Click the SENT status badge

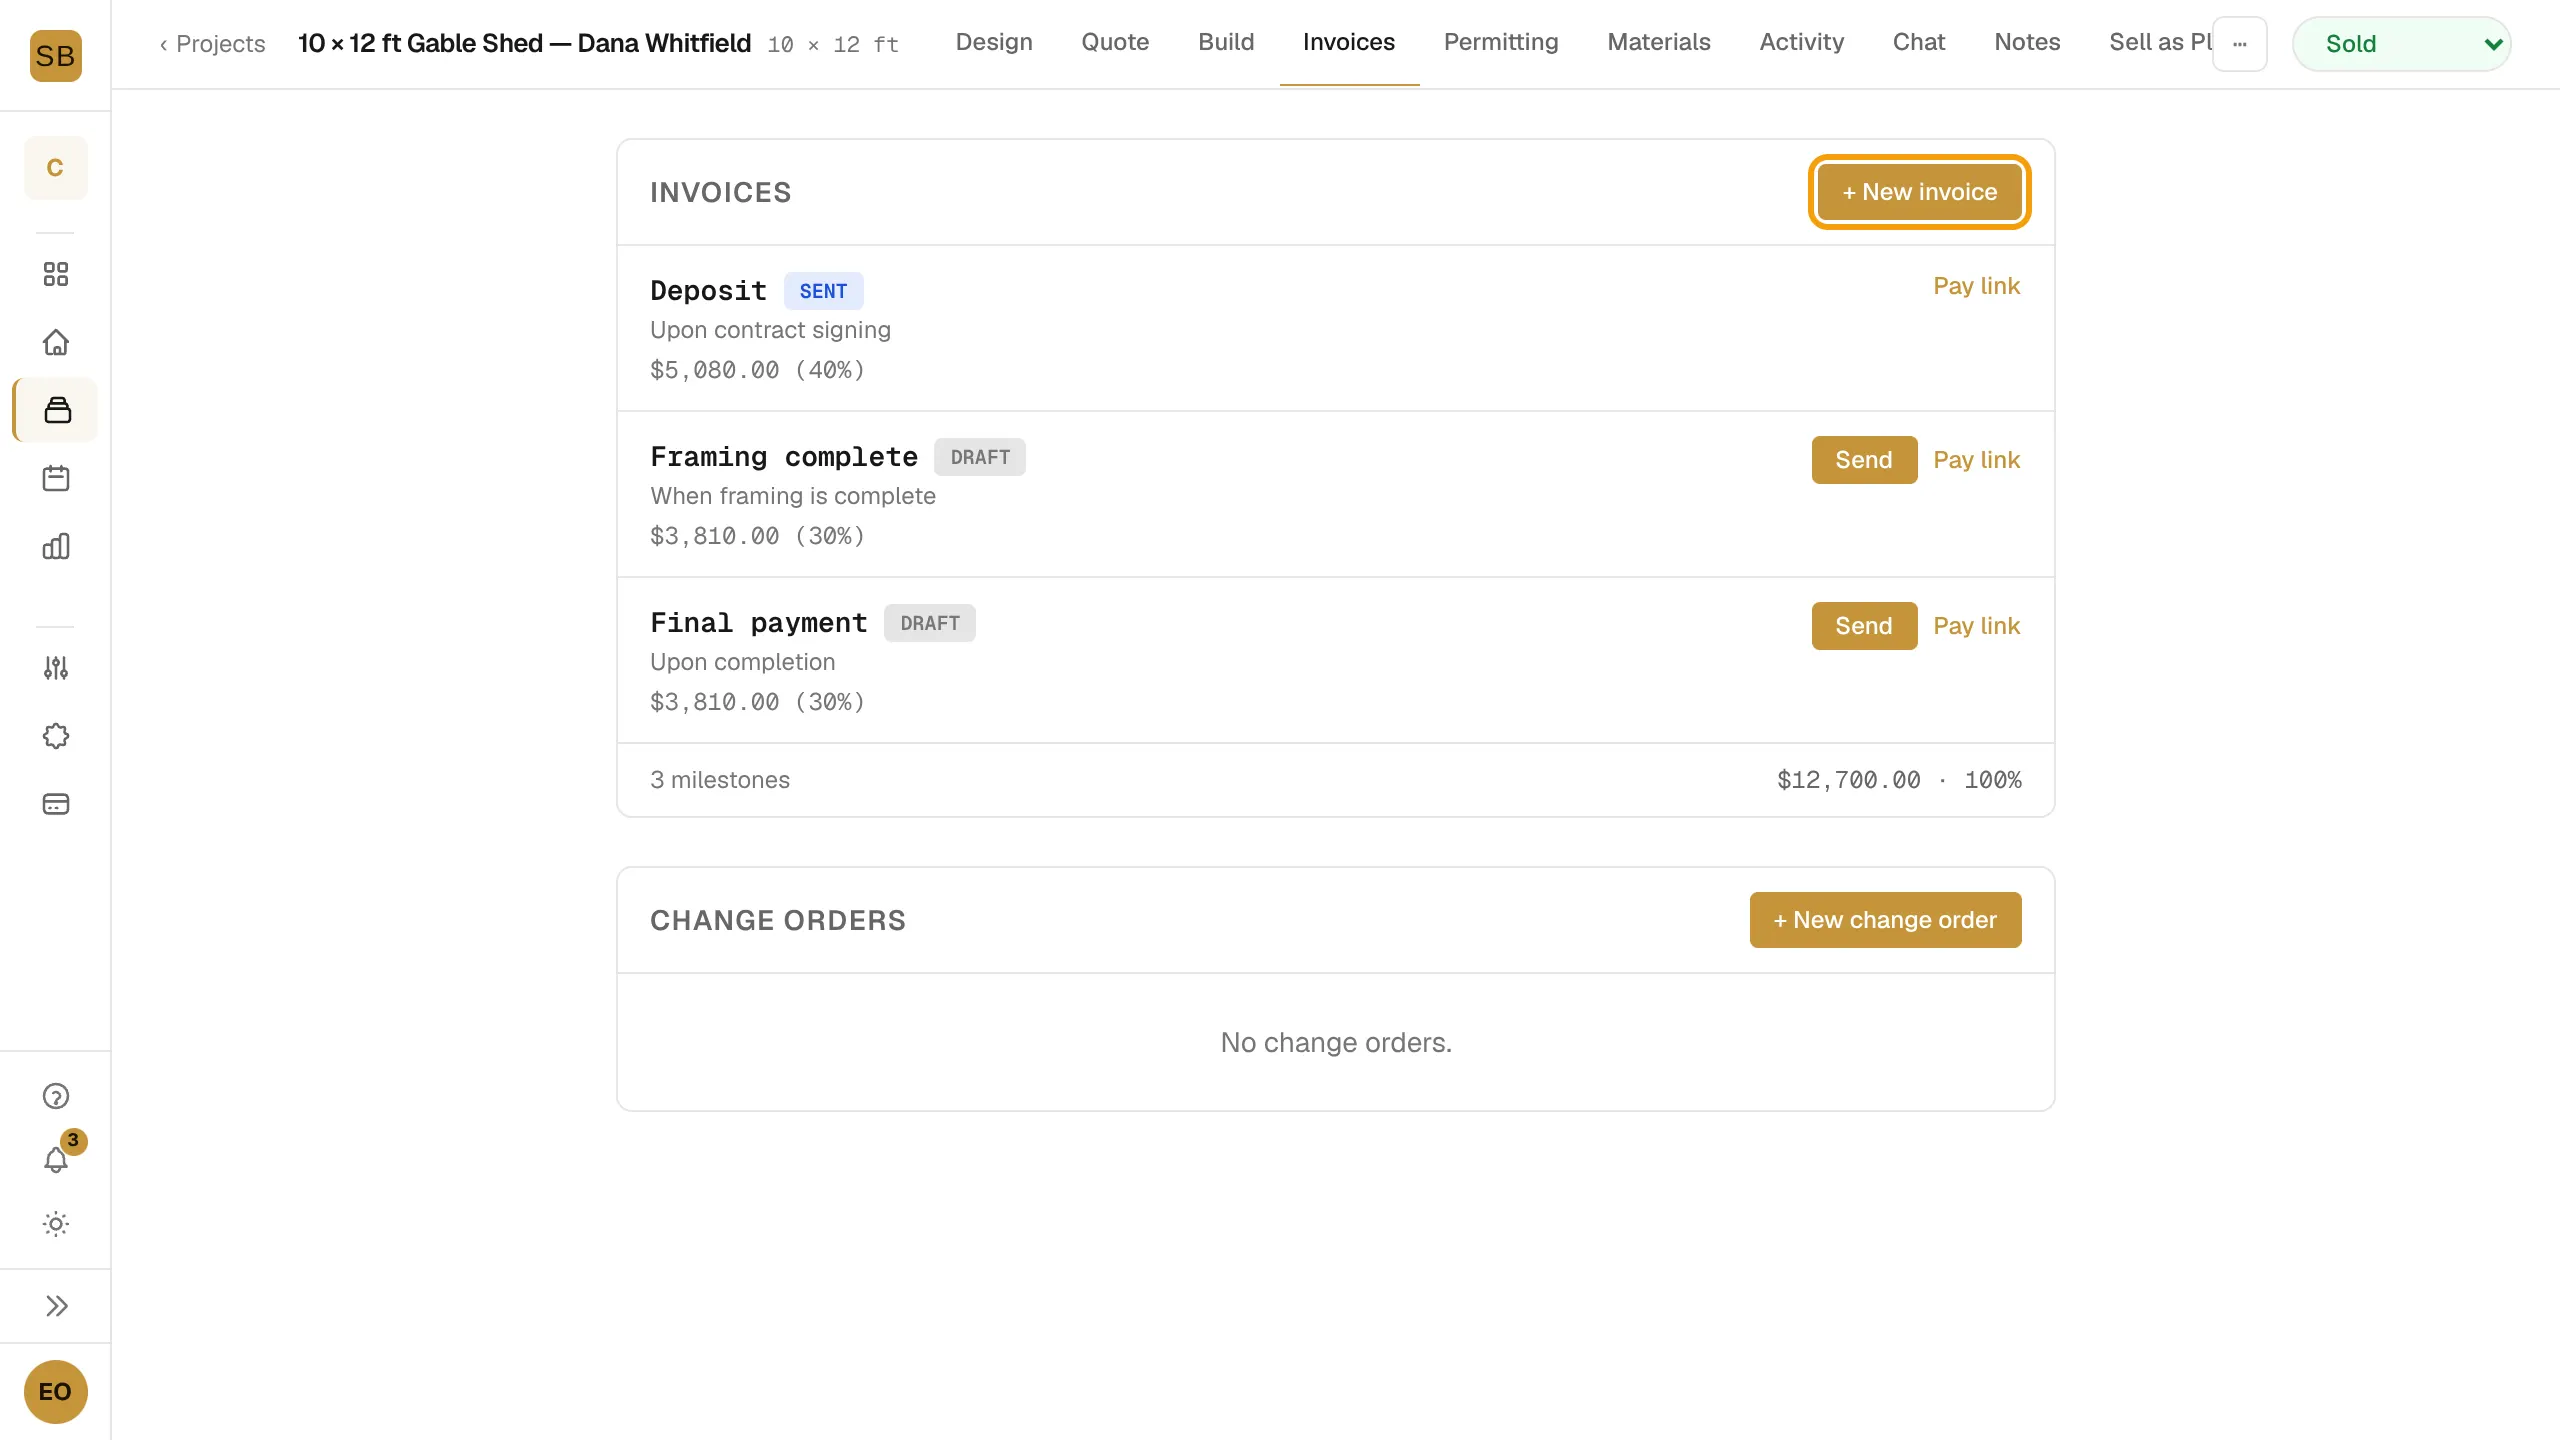823,291
